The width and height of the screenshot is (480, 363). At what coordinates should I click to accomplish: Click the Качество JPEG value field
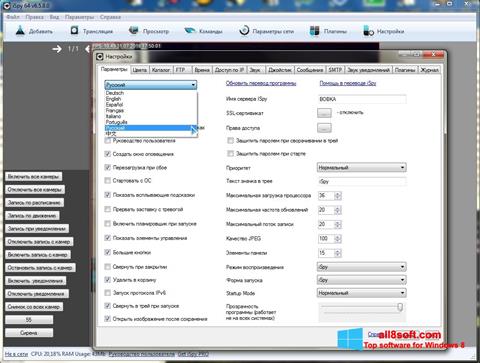click(326, 238)
